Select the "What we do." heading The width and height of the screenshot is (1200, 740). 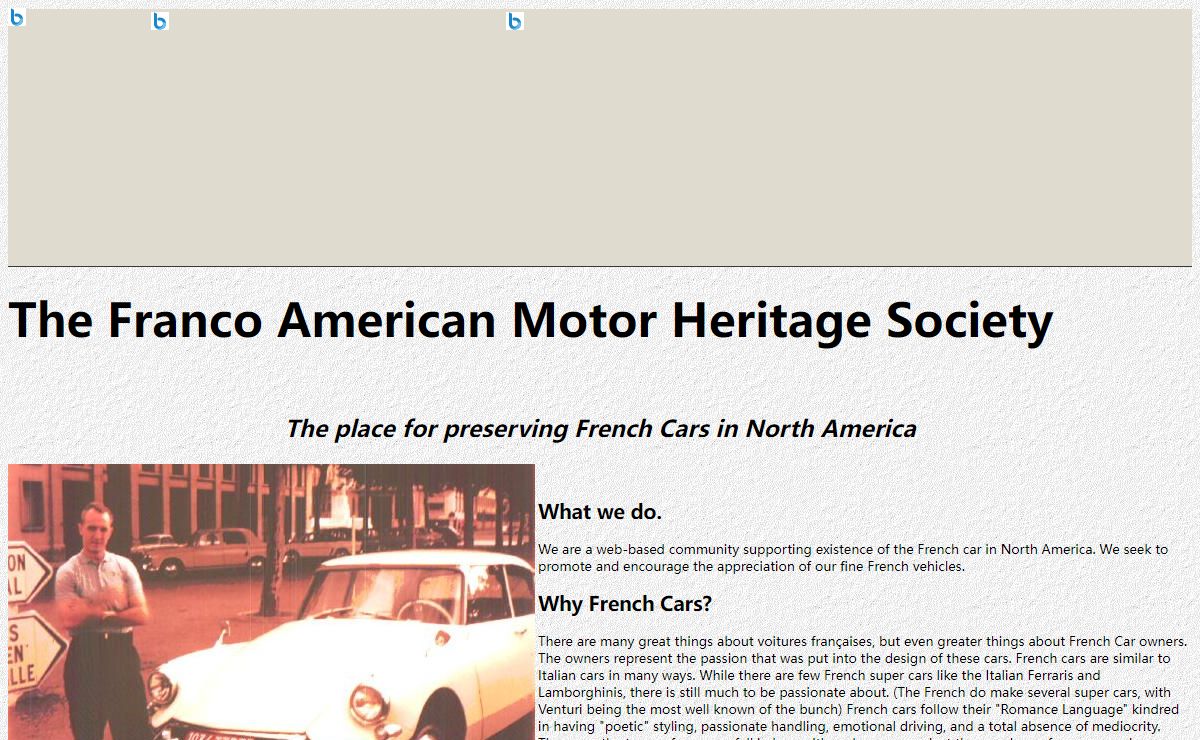pyautogui.click(x=600, y=512)
